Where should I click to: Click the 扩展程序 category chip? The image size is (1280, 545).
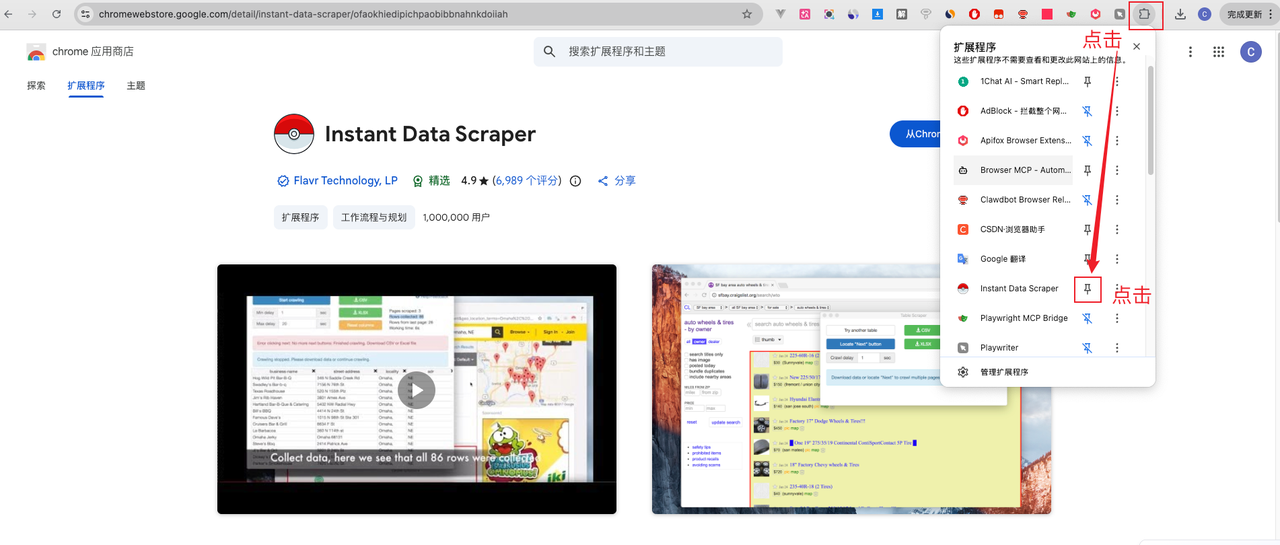[x=300, y=217]
